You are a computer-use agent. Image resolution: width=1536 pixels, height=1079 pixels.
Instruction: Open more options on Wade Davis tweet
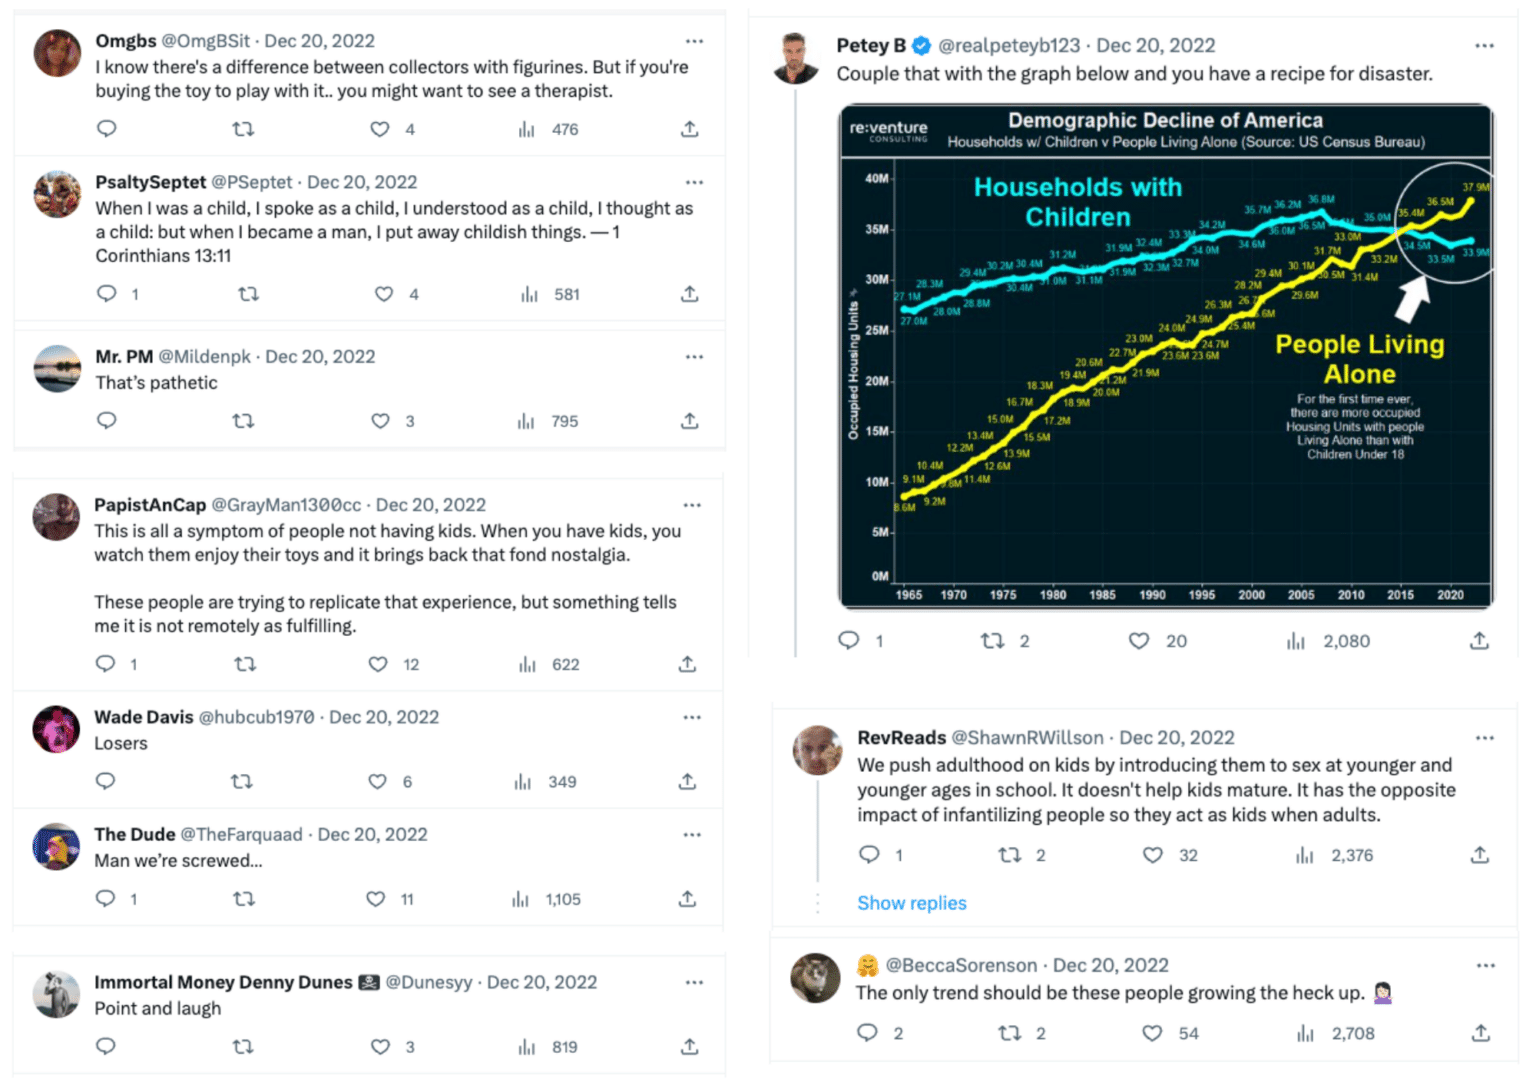[692, 717]
